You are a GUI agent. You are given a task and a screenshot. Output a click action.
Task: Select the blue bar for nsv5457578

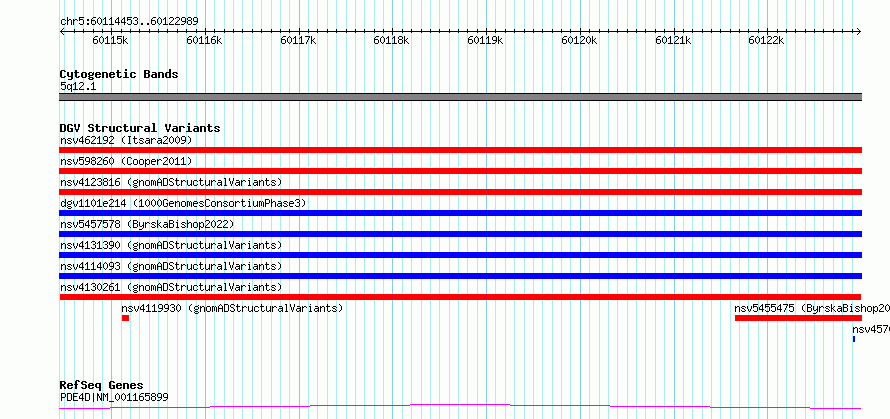(x=460, y=234)
